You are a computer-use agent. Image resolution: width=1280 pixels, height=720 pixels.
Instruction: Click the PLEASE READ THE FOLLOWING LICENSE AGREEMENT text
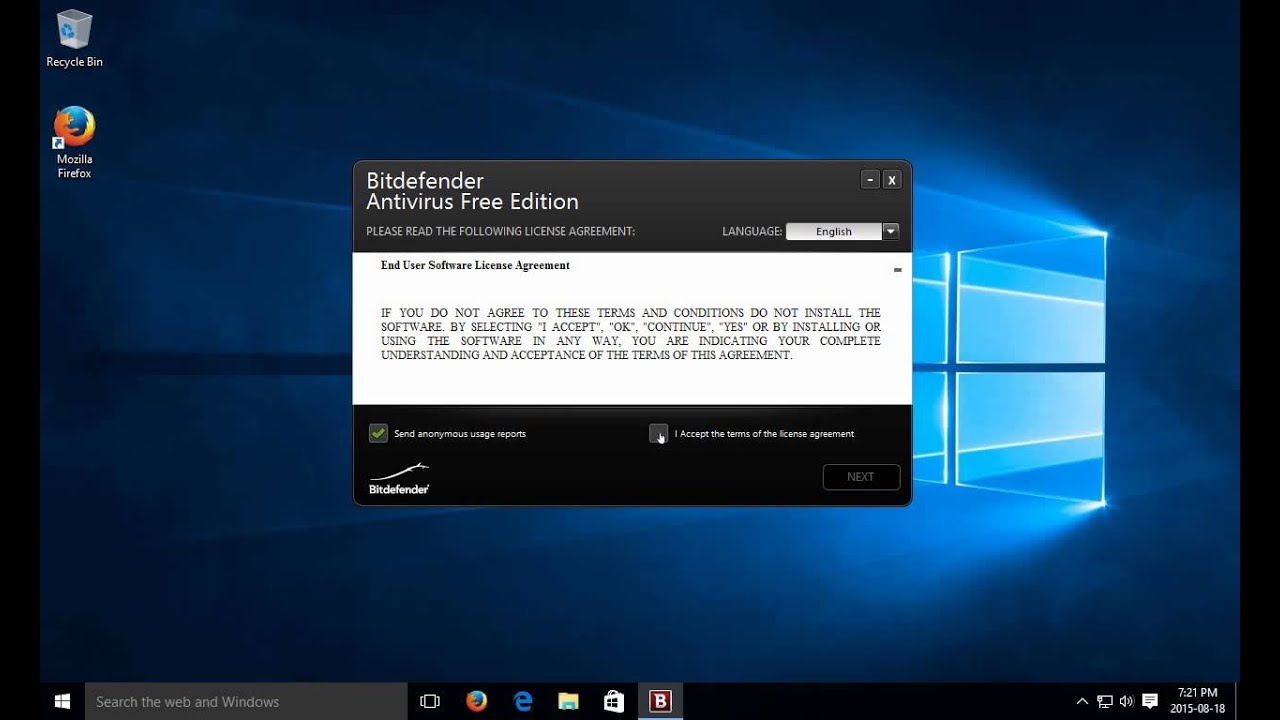click(500, 231)
